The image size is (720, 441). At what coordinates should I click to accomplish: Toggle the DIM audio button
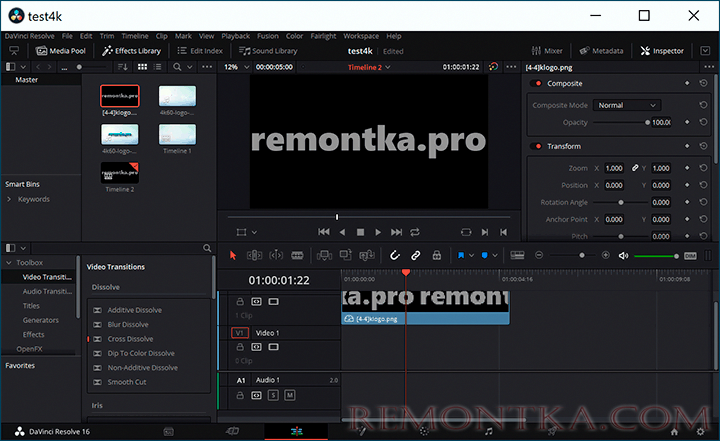click(x=690, y=256)
